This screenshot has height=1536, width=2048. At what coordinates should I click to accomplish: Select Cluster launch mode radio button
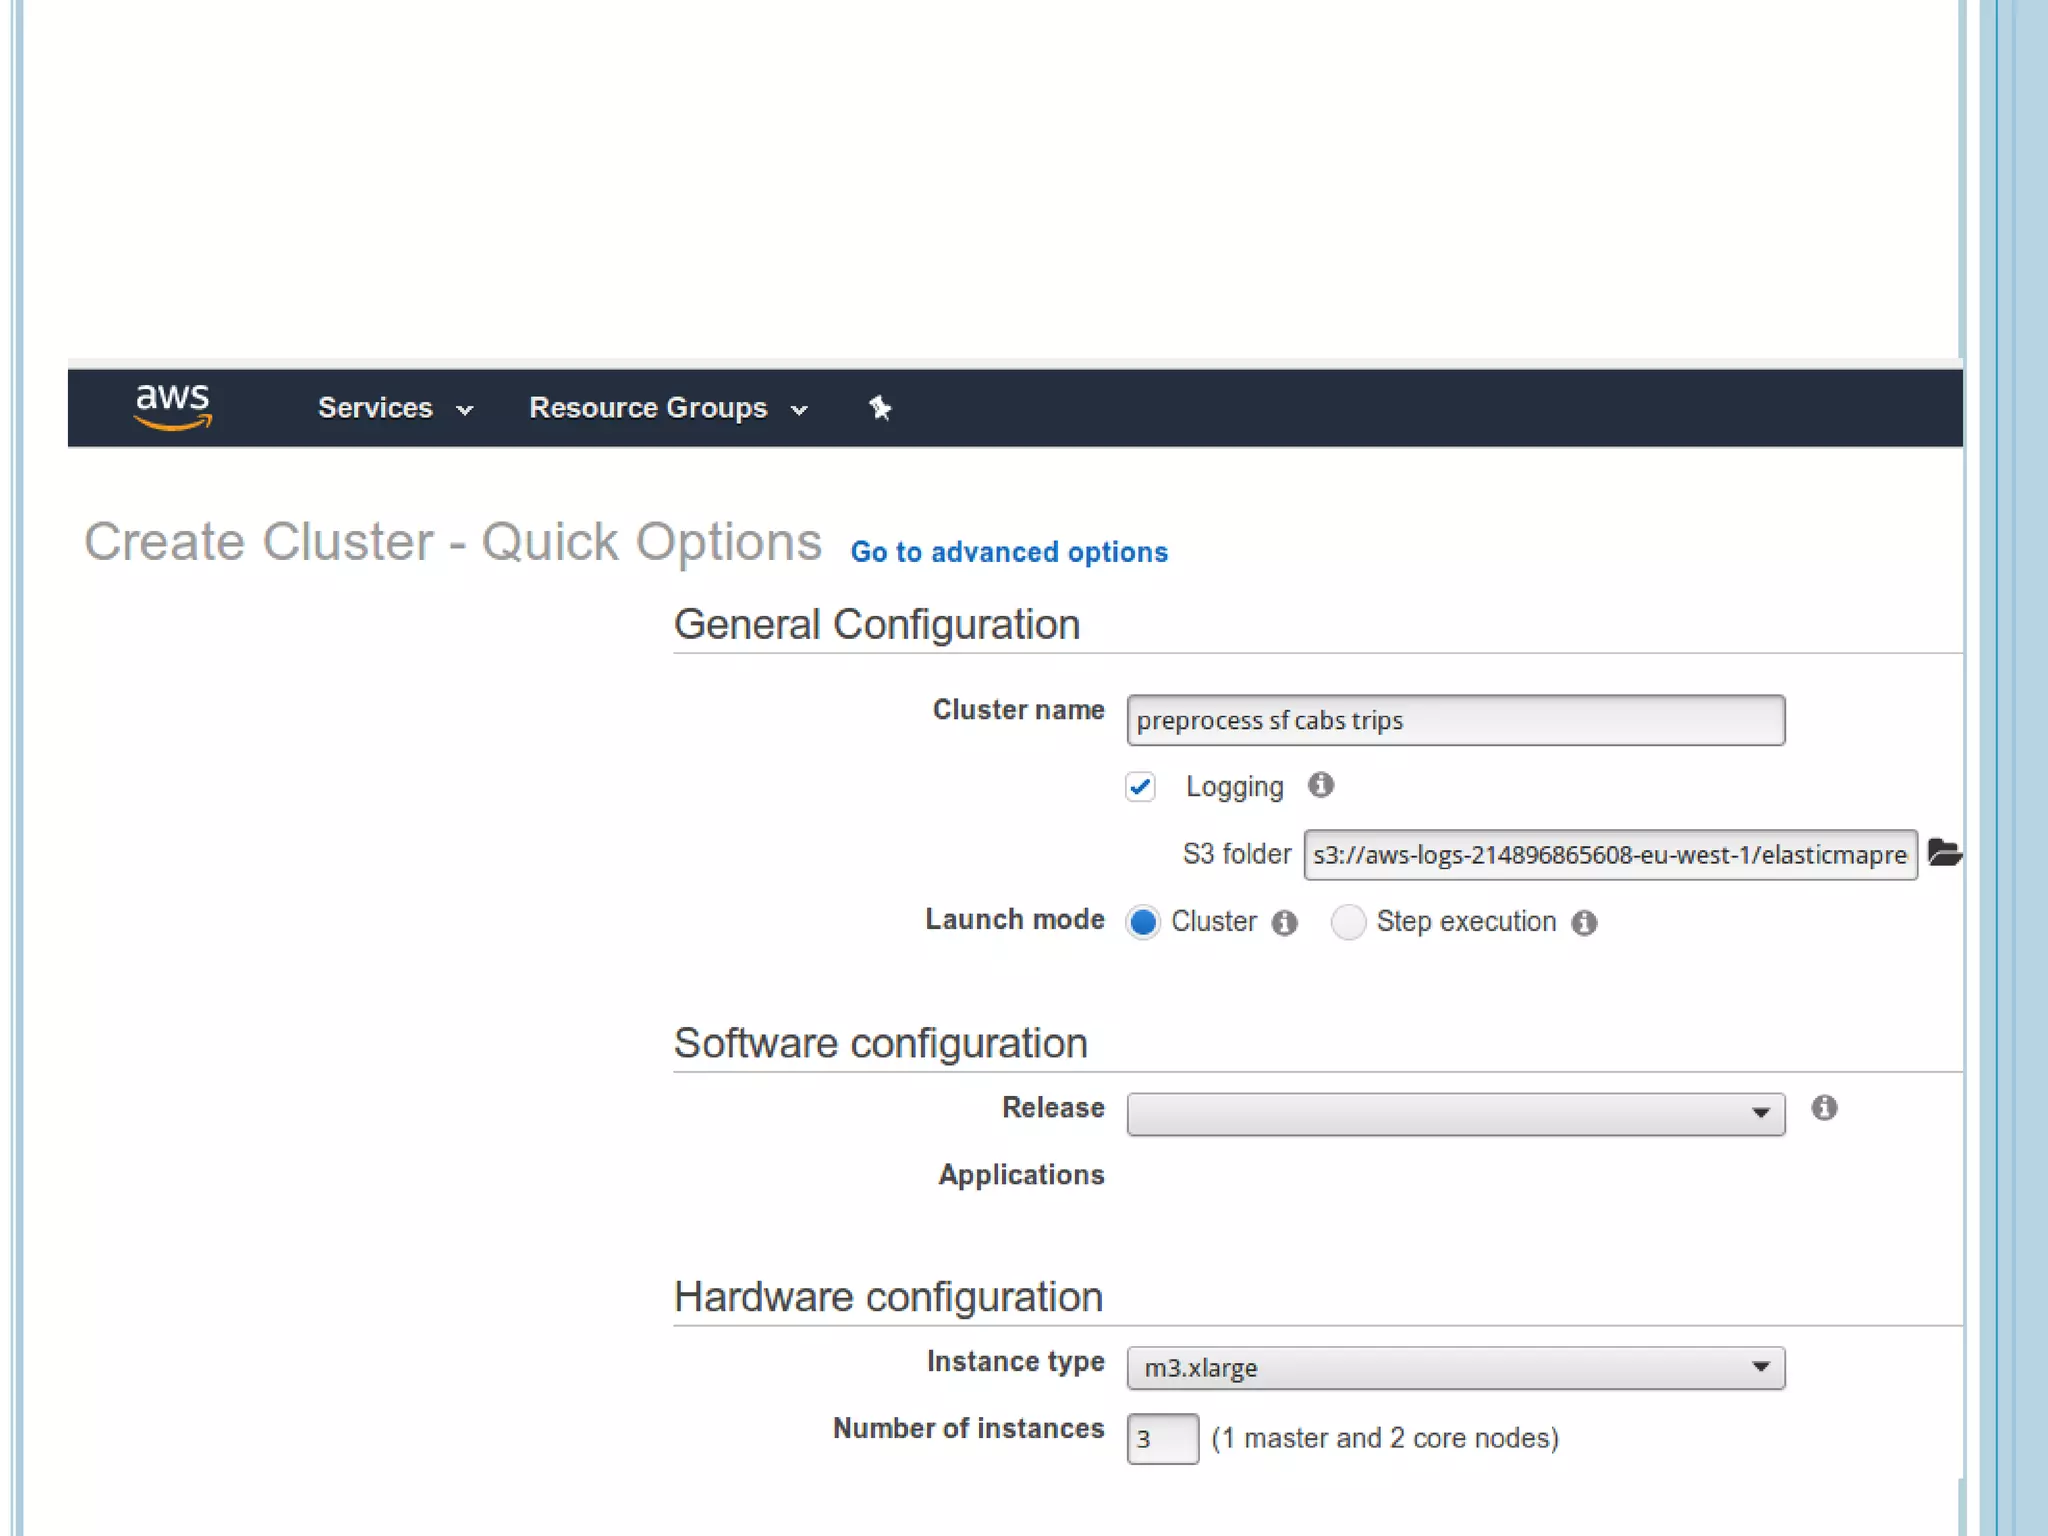pyautogui.click(x=1143, y=921)
